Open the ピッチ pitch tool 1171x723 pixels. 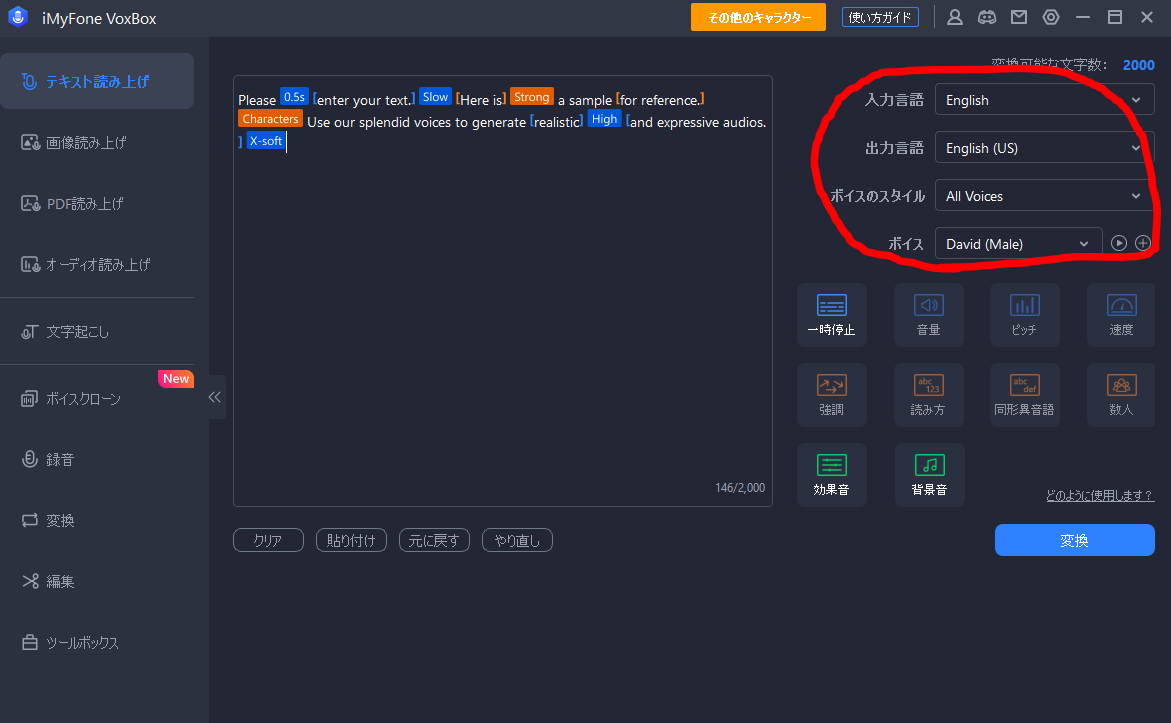(x=1025, y=314)
